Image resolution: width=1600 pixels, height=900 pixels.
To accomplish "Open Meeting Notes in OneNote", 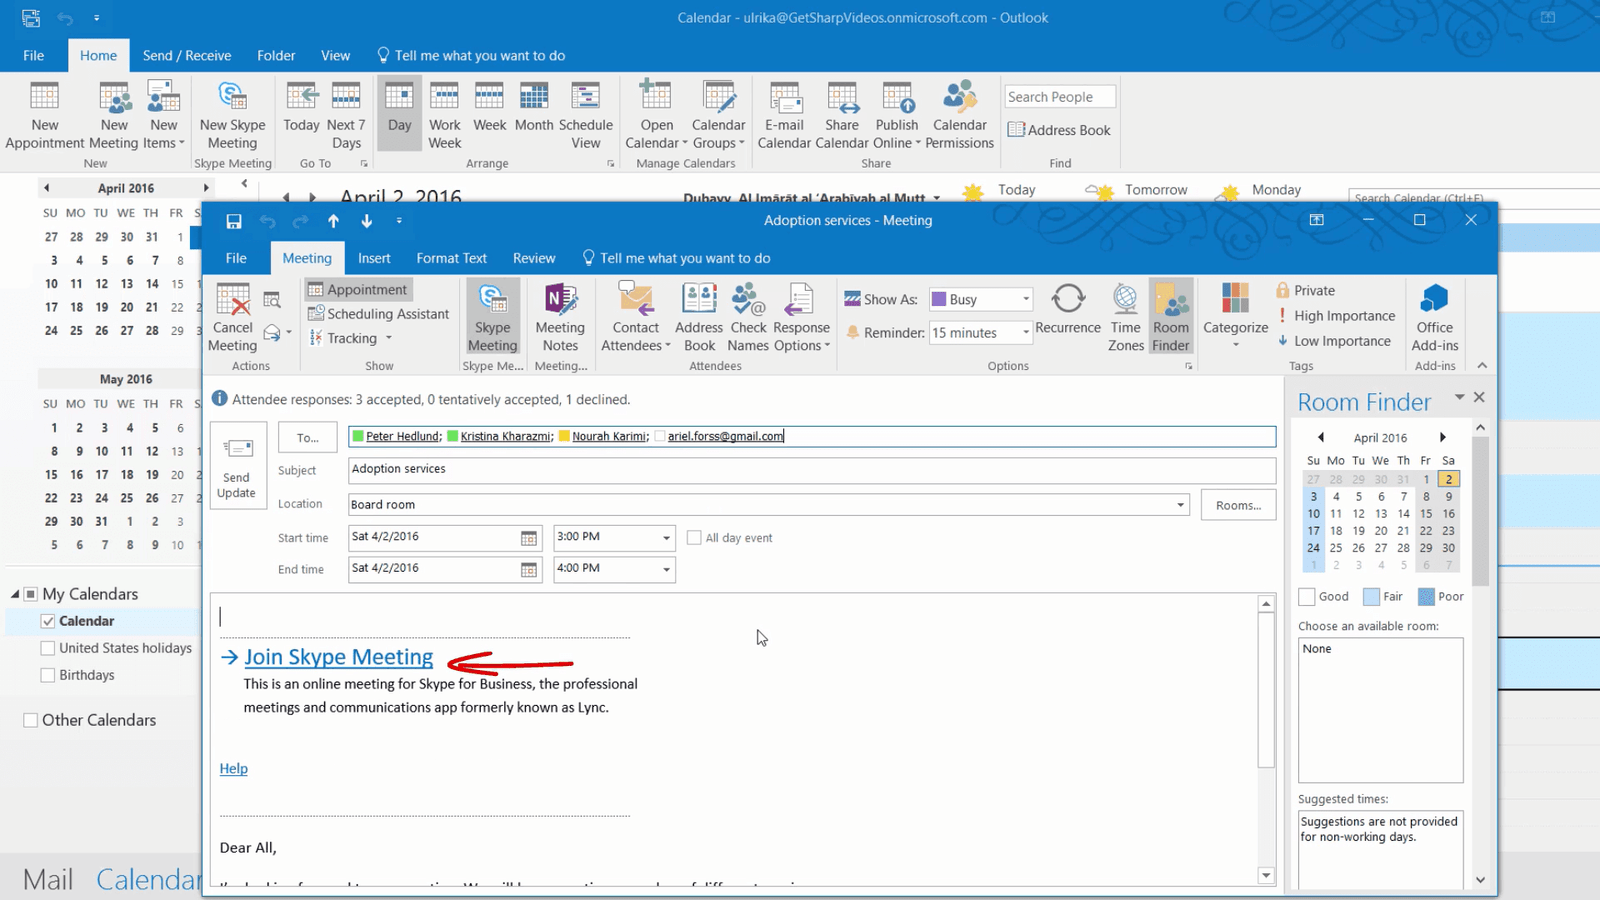I will 560,316.
